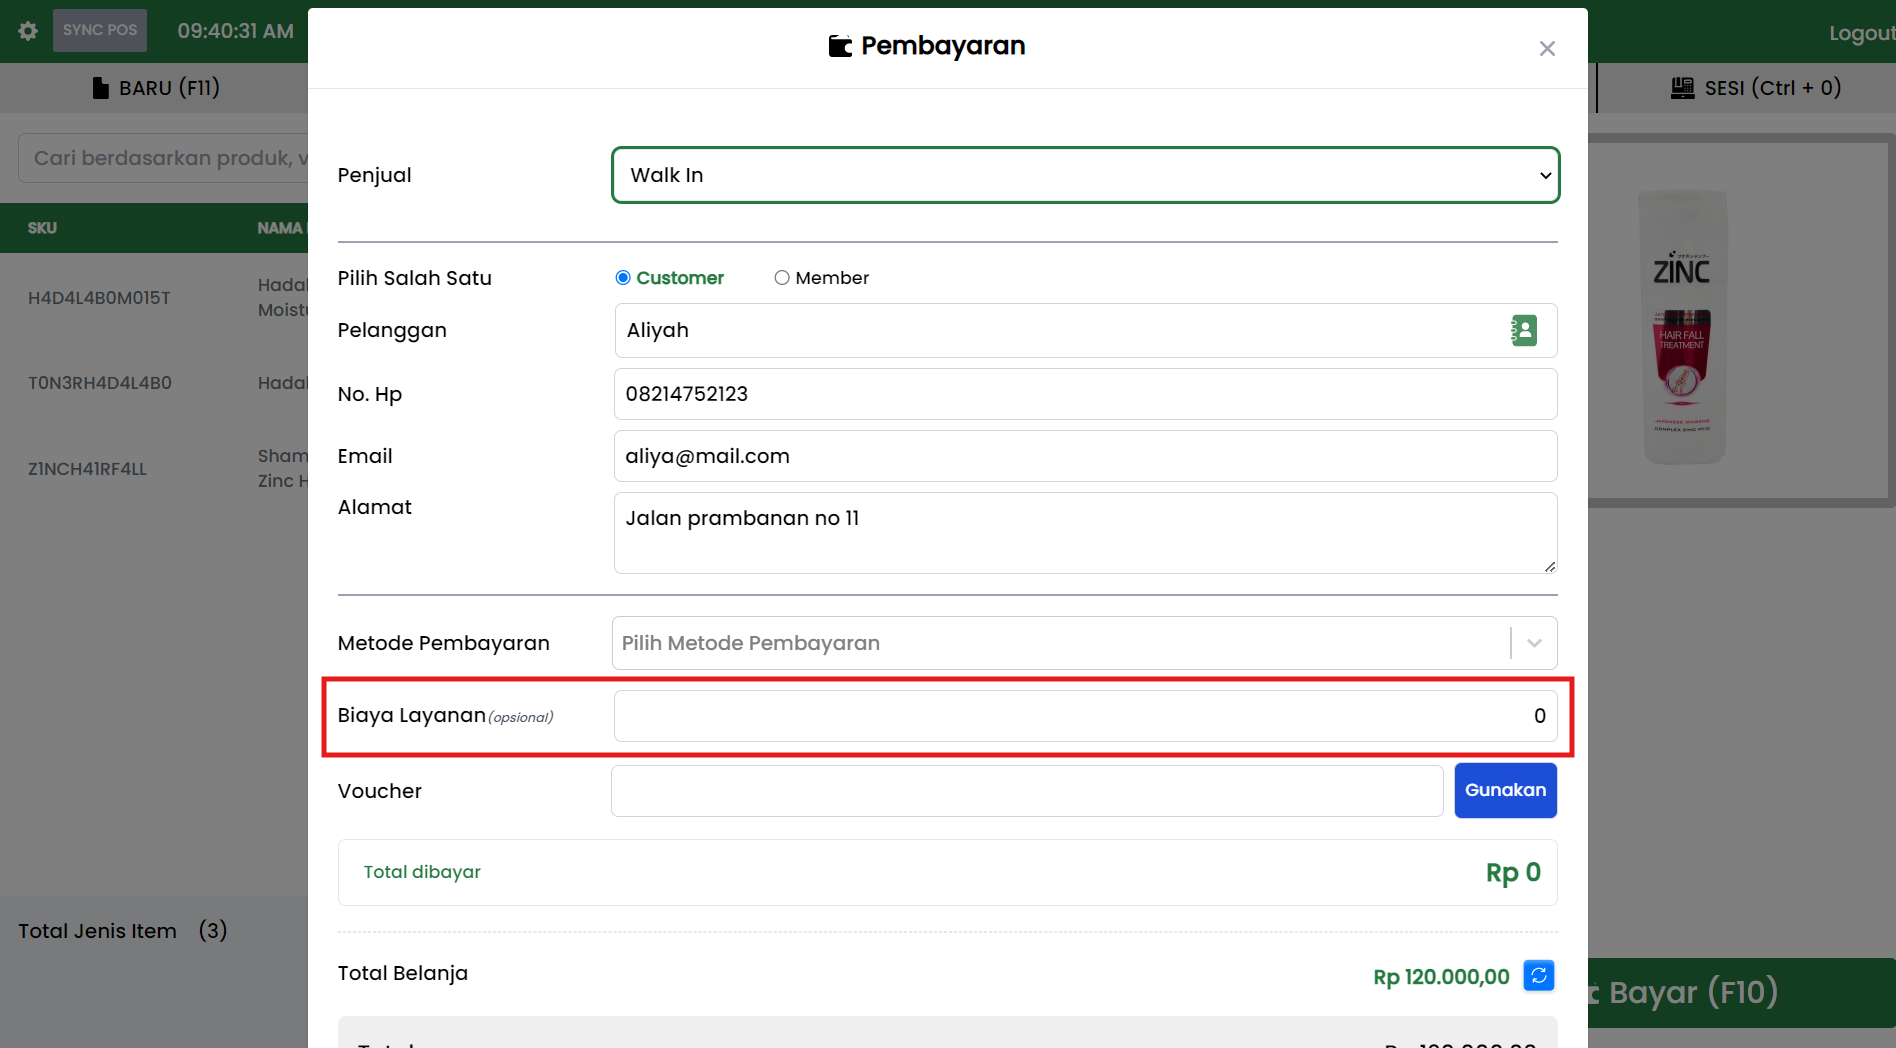Viewport: 1896px width, 1048px height.
Task: Click the Email field with aliya@mail.com
Action: (x=1085, y=456)
